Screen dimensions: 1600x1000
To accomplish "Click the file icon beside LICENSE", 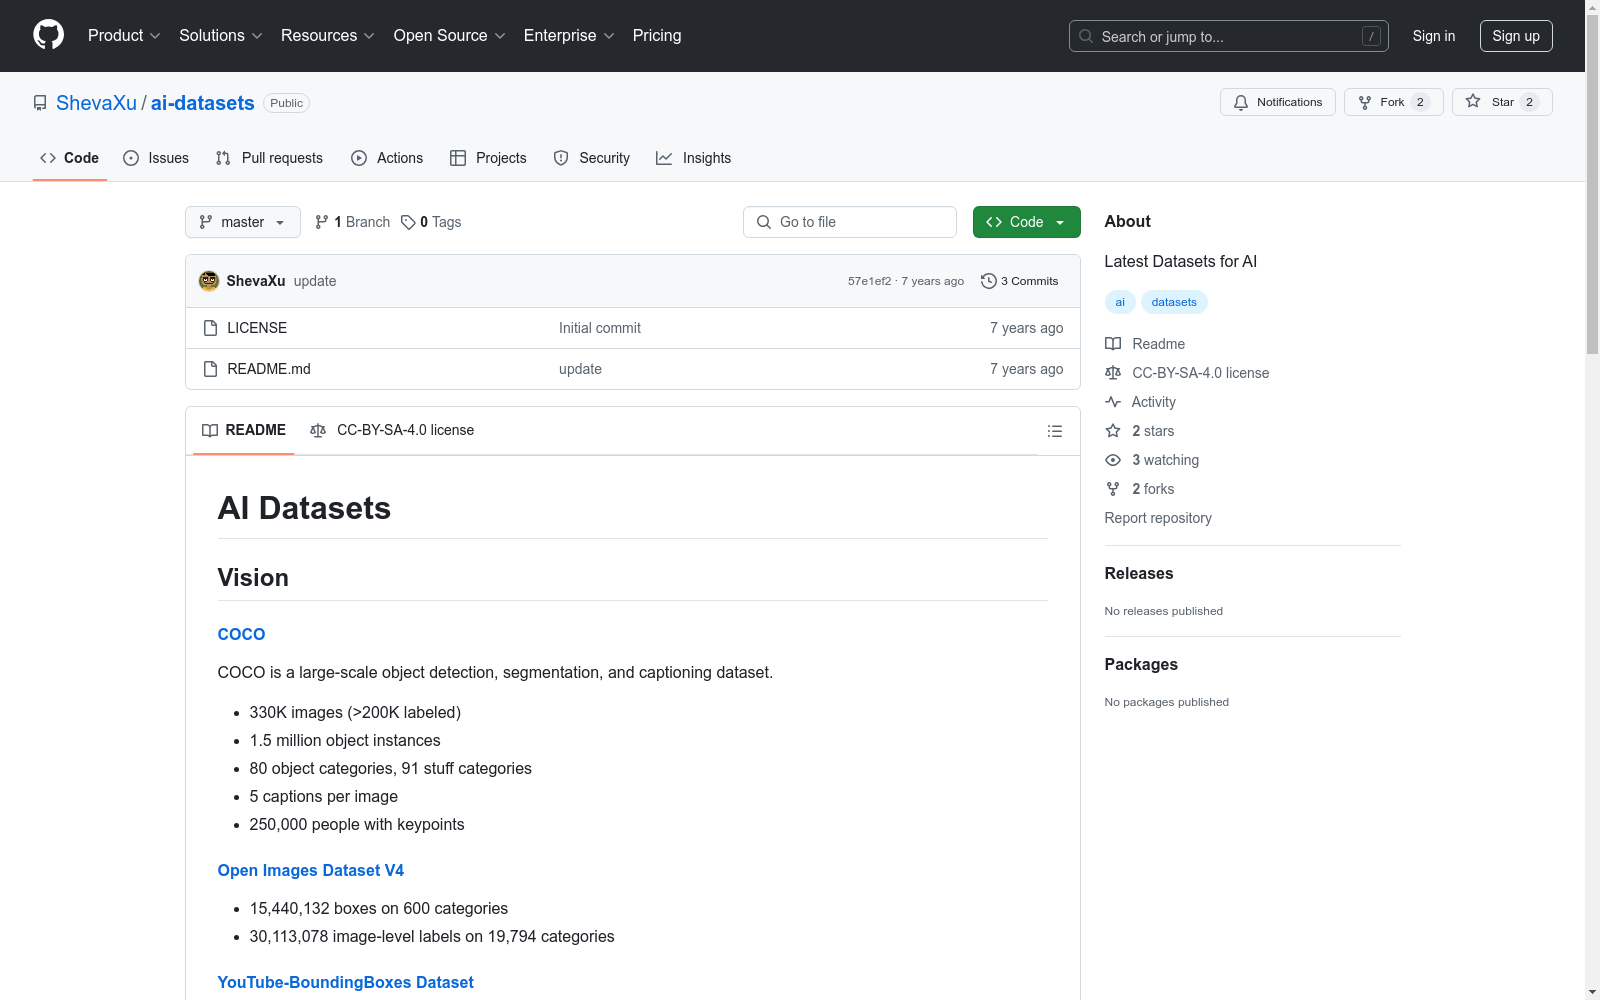I will click(210, 328).
